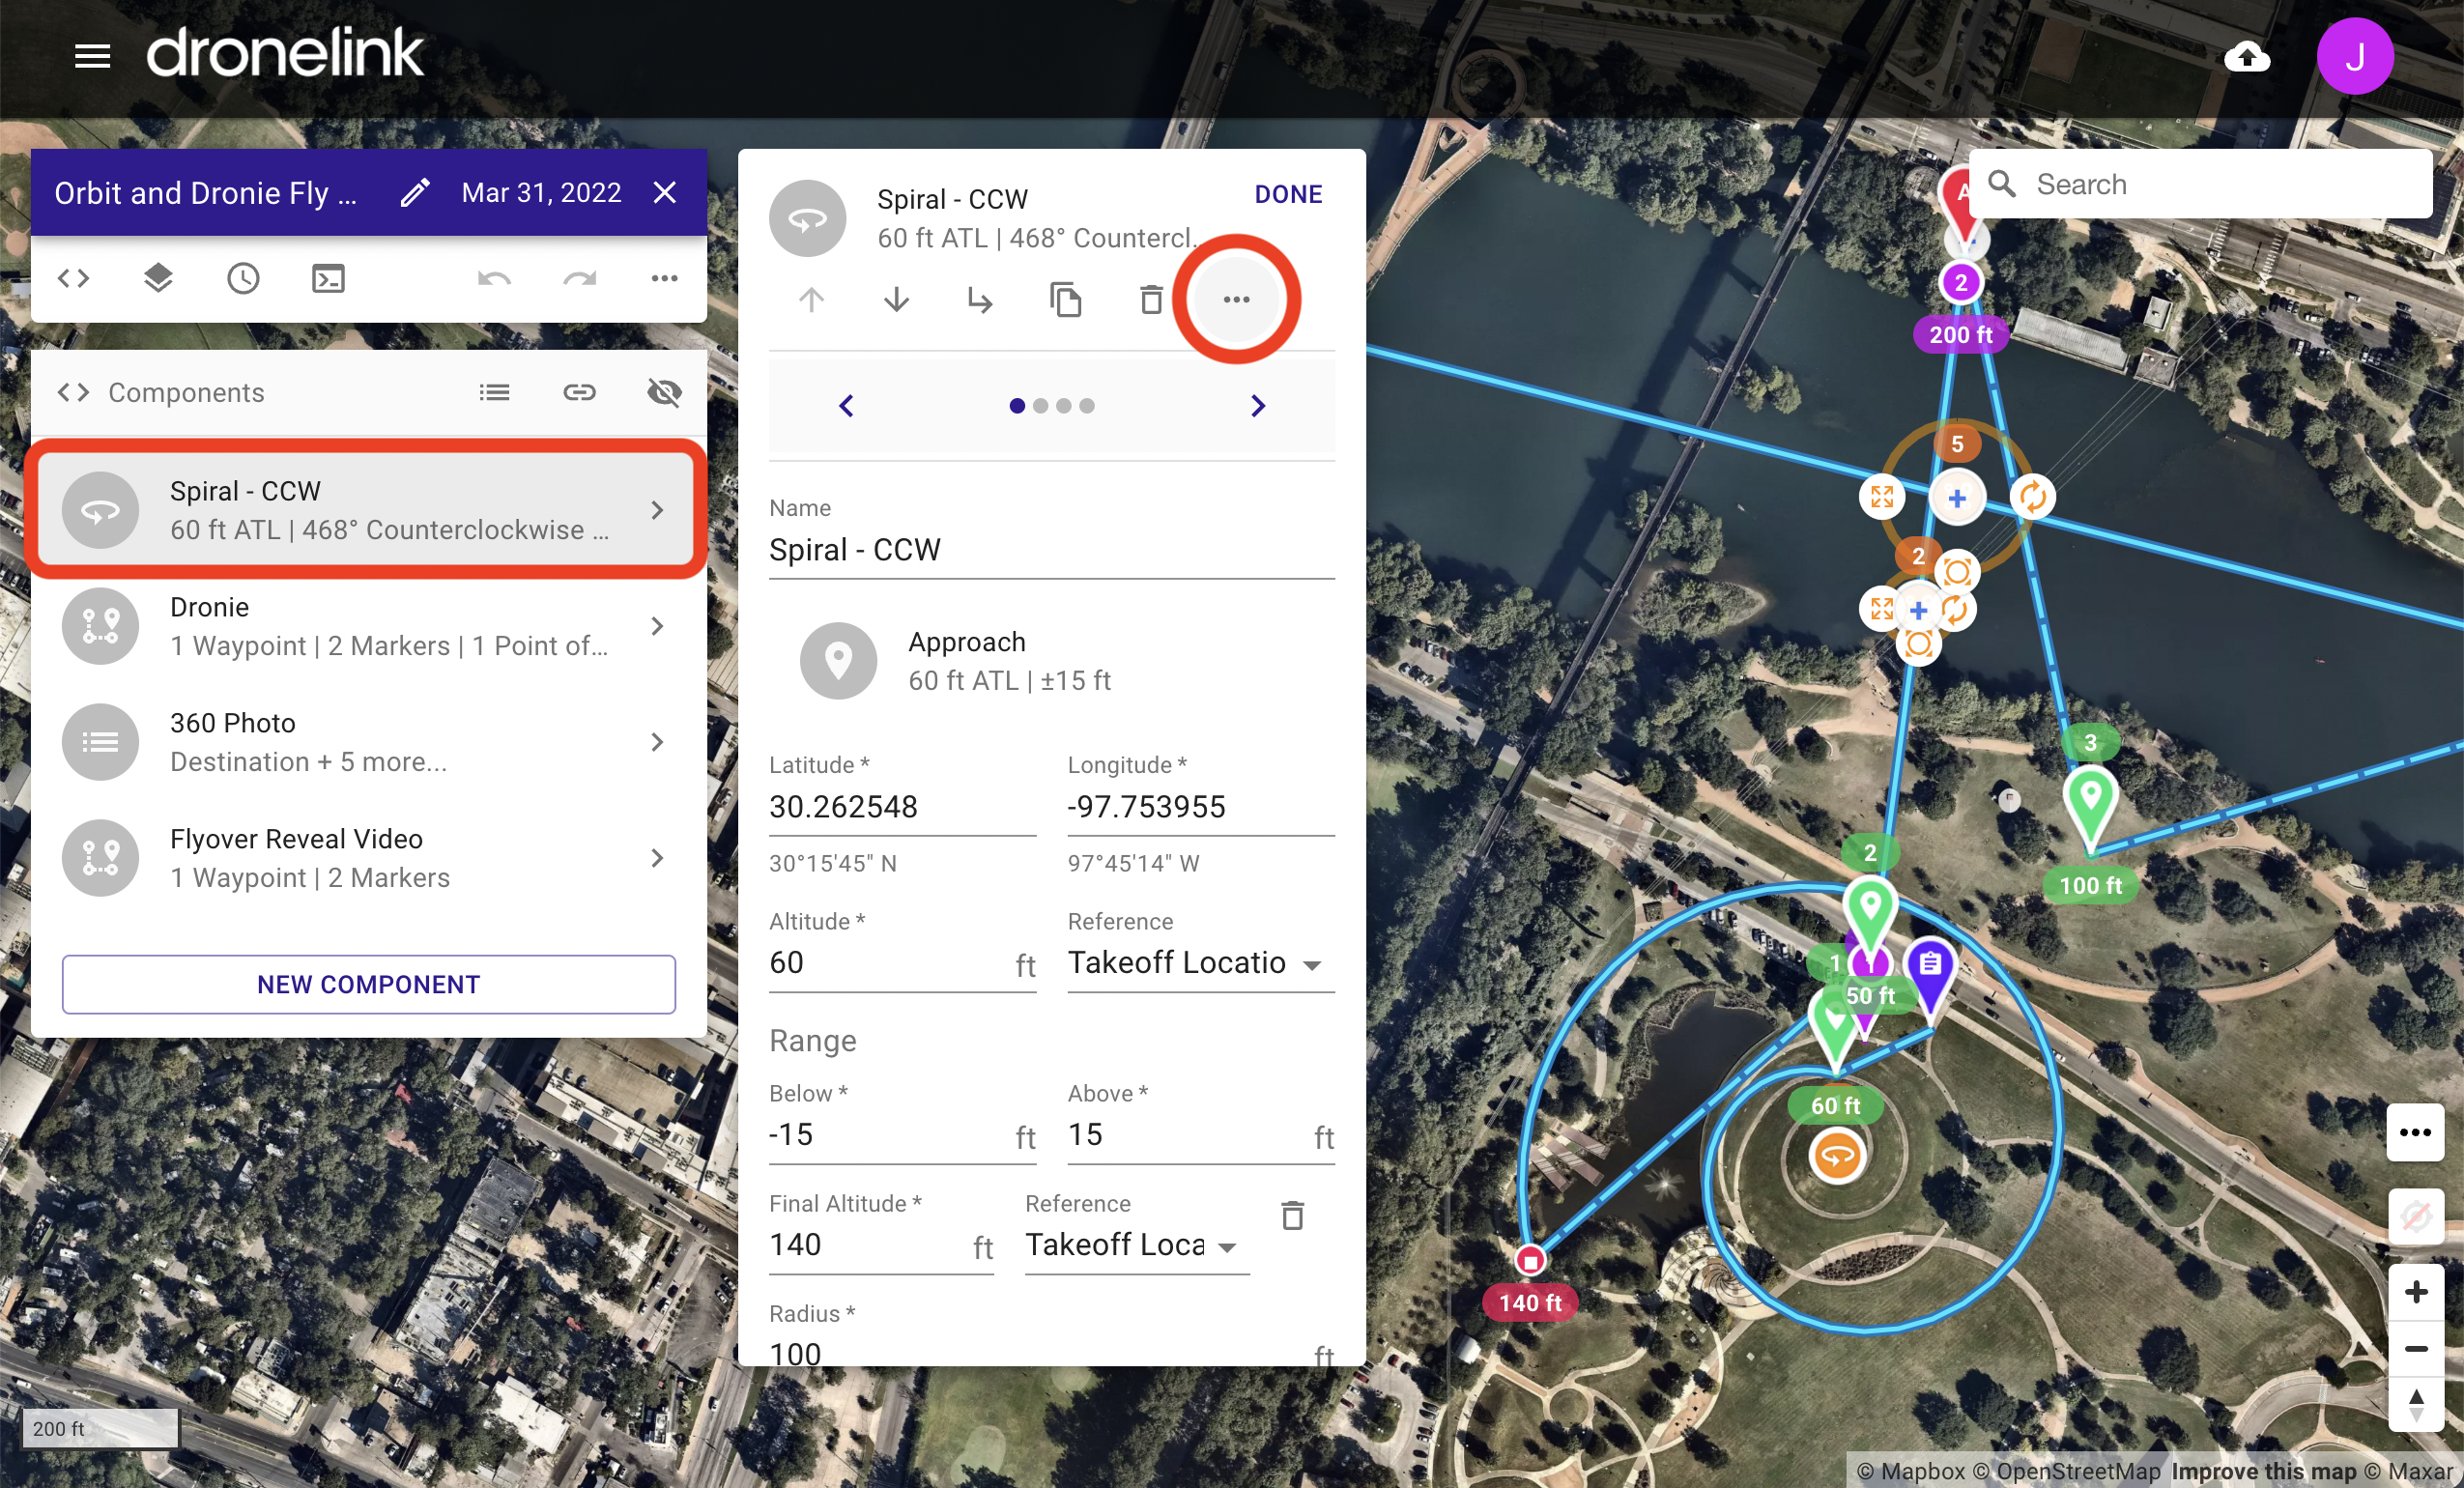
Task: Delete Final Altitude with trash icon
Action: [1292, 1215]
